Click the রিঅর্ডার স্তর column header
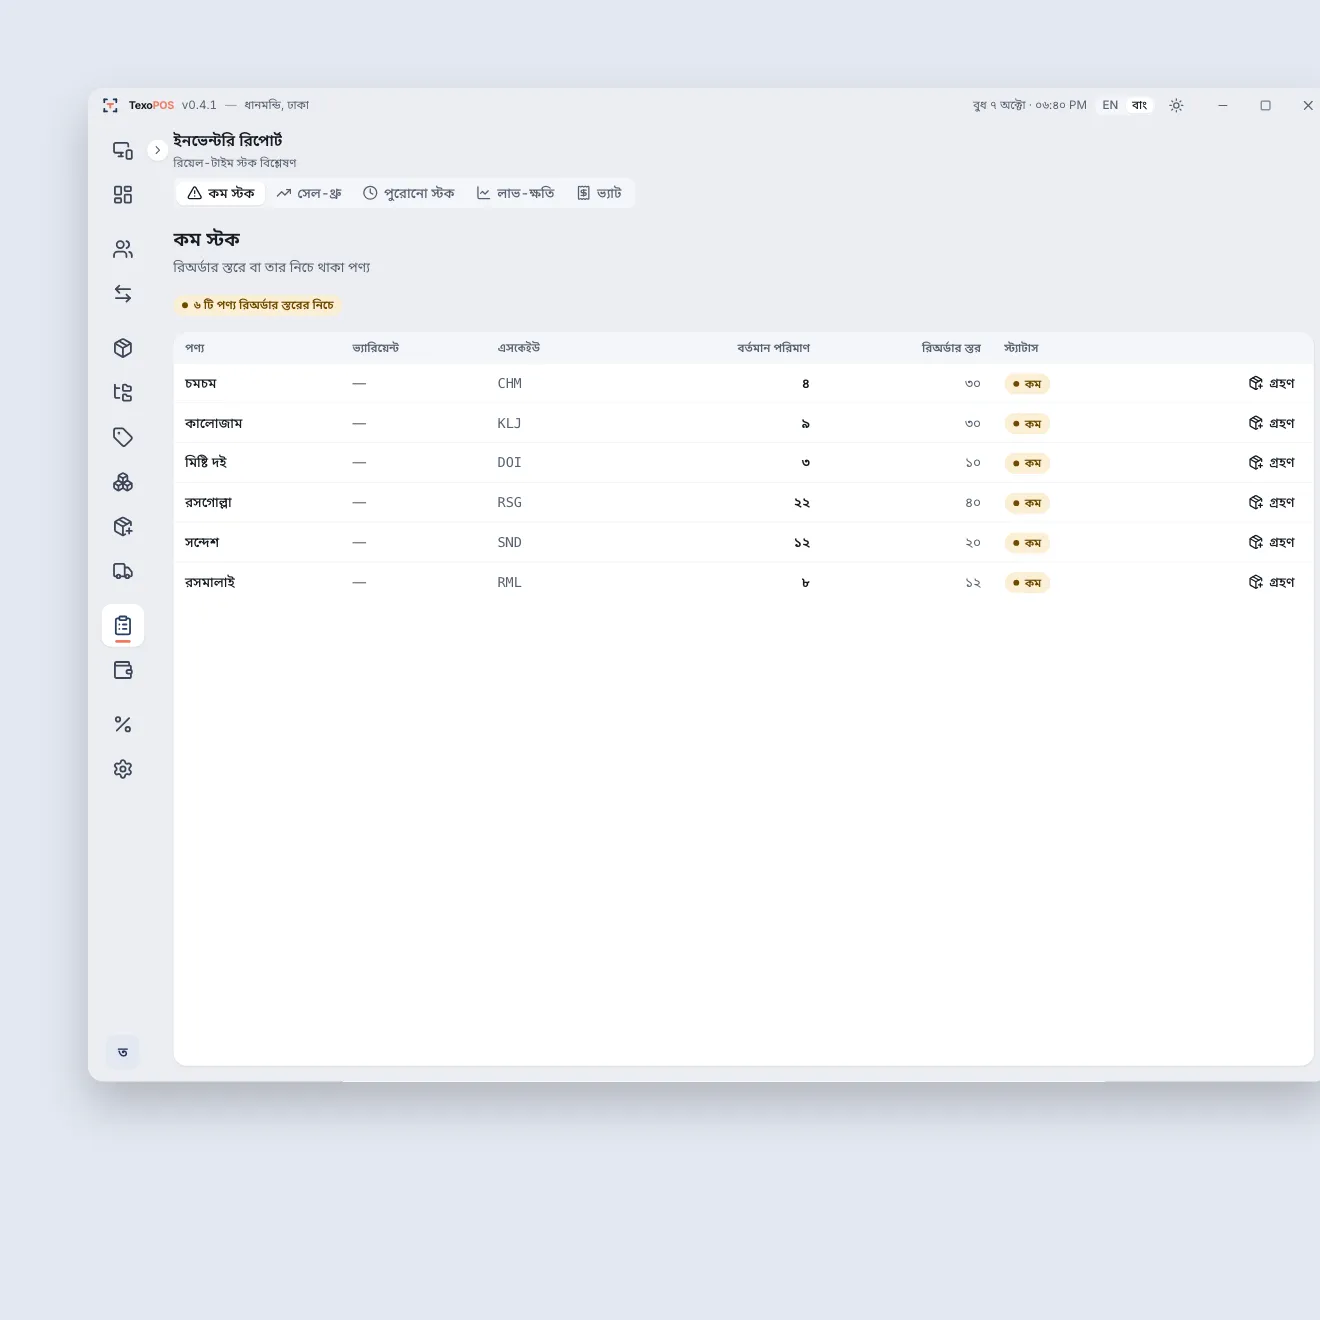This screenshot has height=1320, width=1320. pos(951,348)
